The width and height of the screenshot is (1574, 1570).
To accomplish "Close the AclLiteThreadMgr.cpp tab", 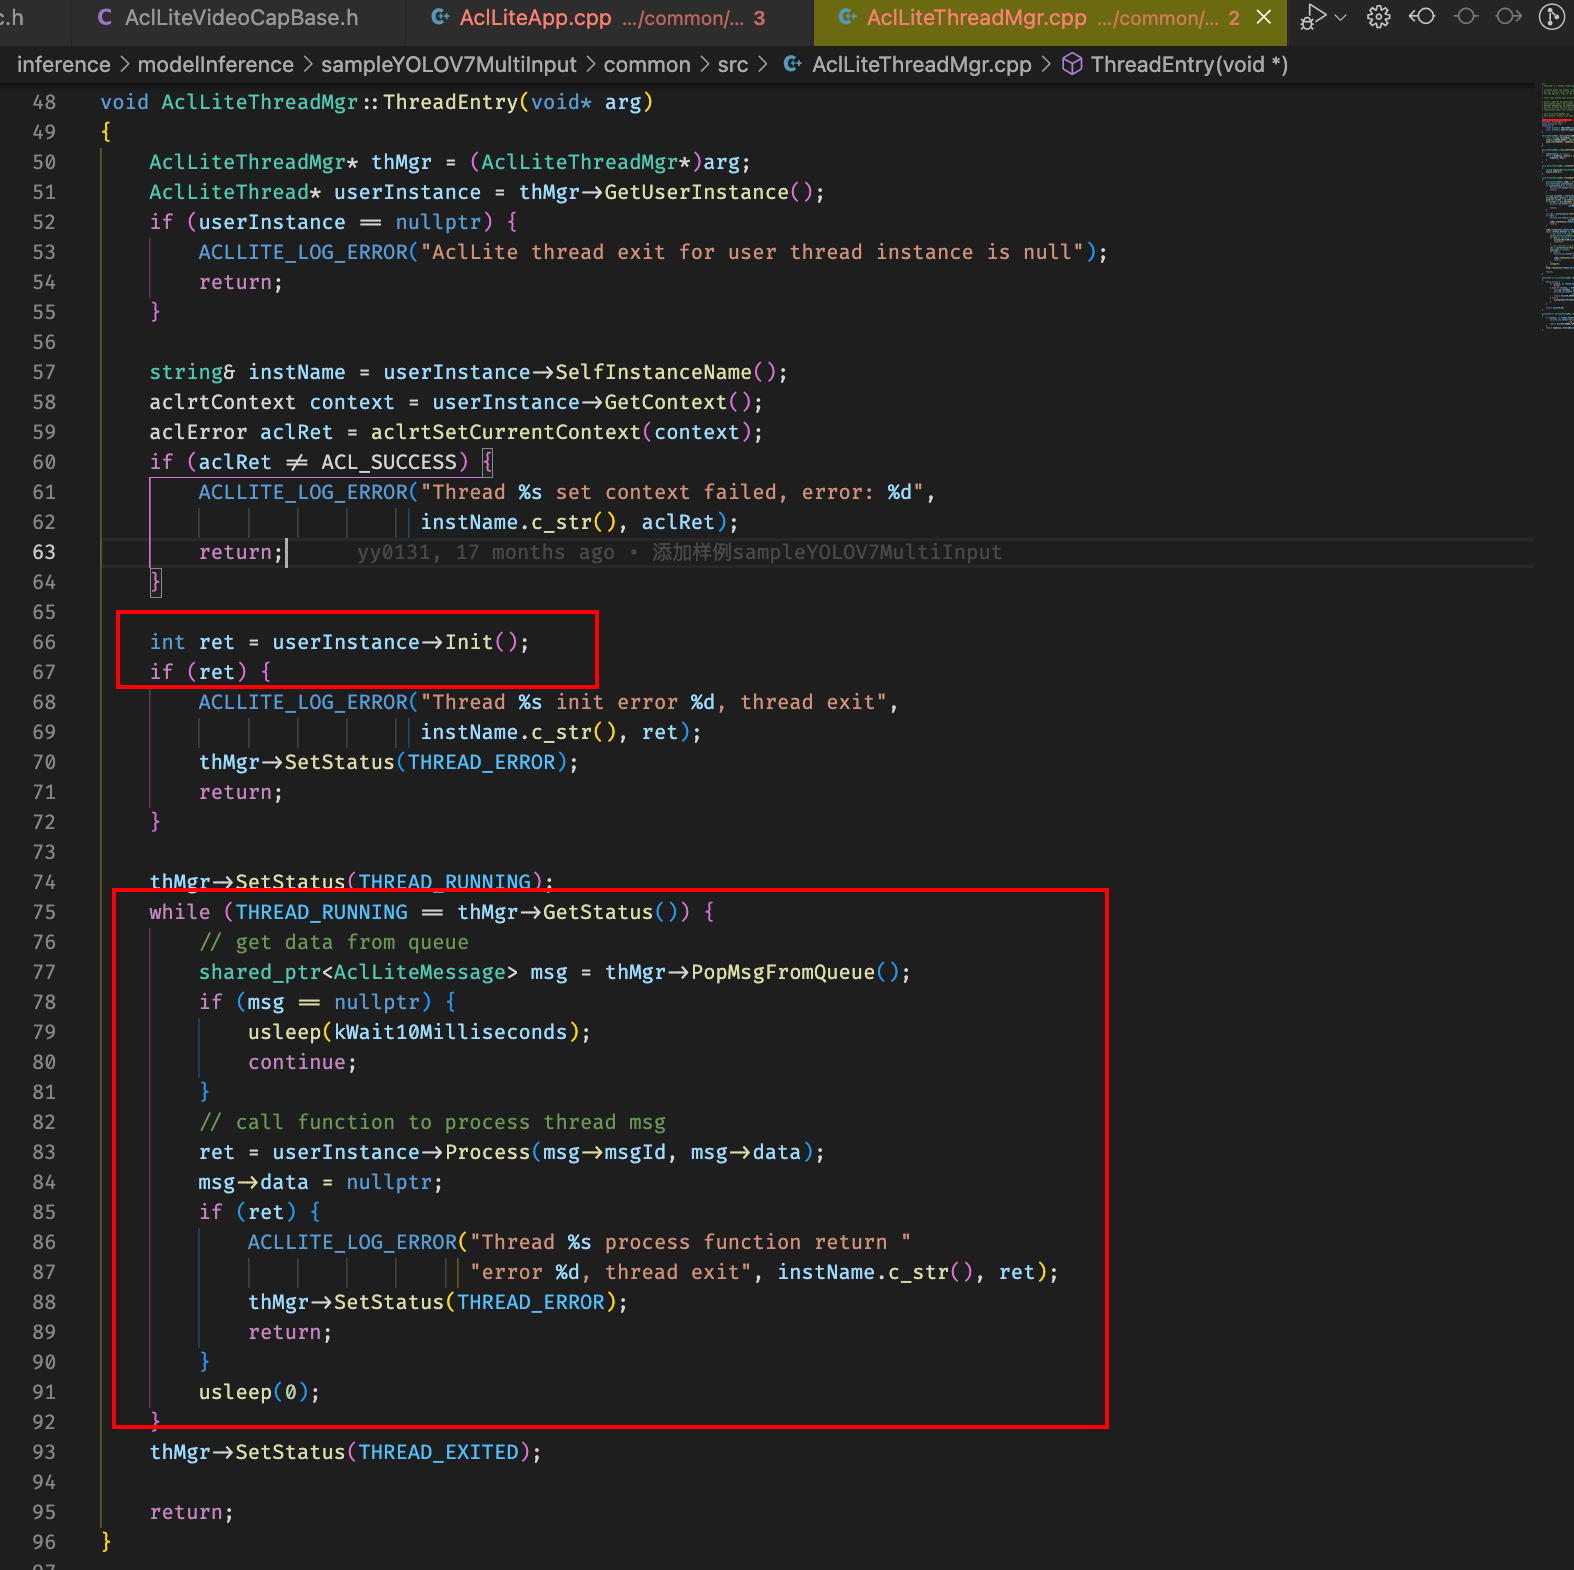I will [1264, 17].
